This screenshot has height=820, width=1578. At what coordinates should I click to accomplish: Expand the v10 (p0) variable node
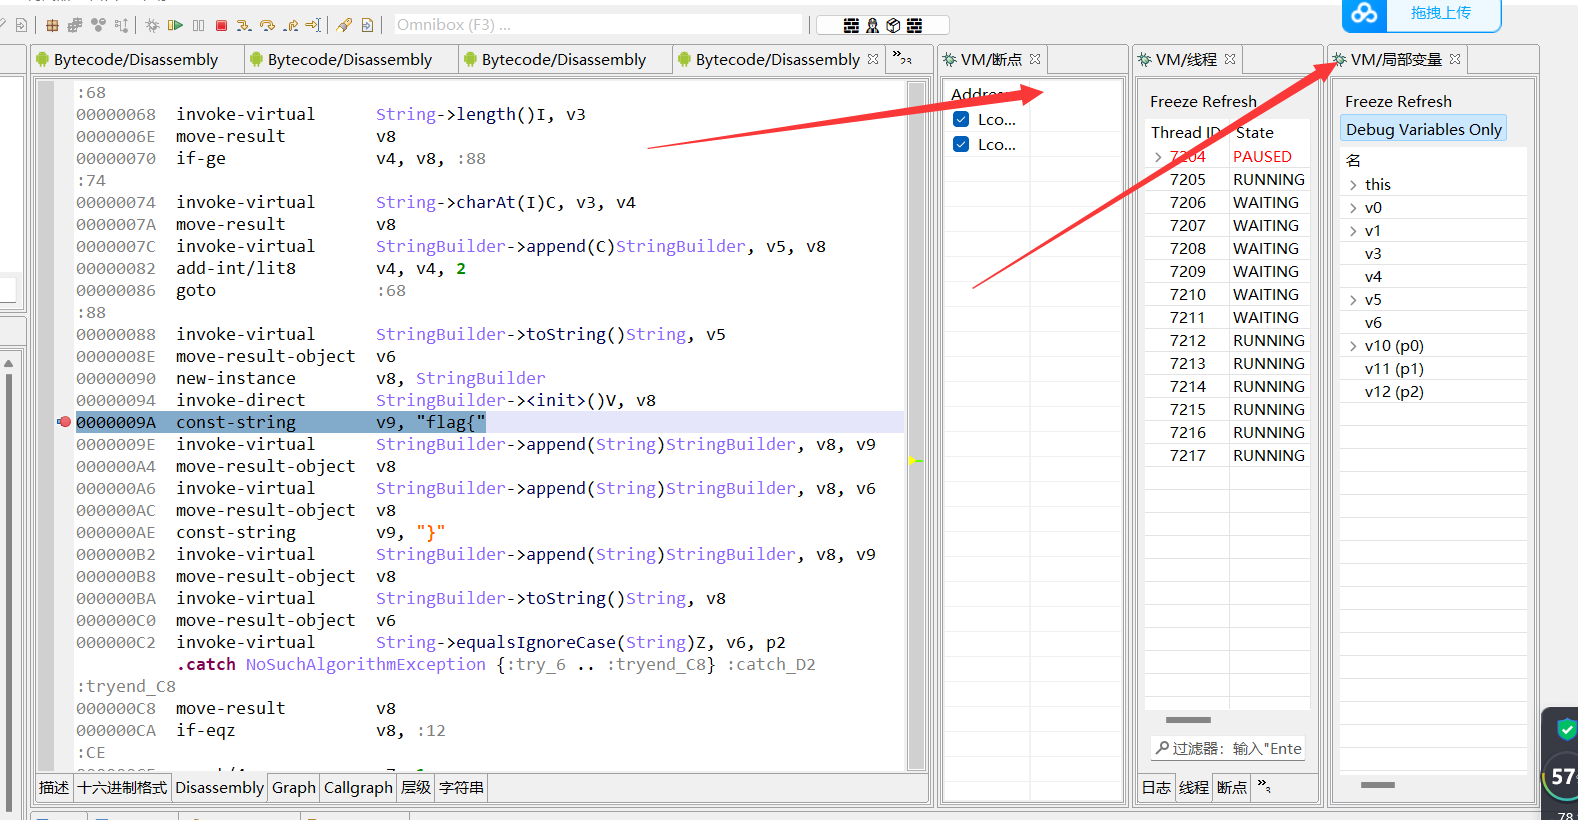point(1353,346)
